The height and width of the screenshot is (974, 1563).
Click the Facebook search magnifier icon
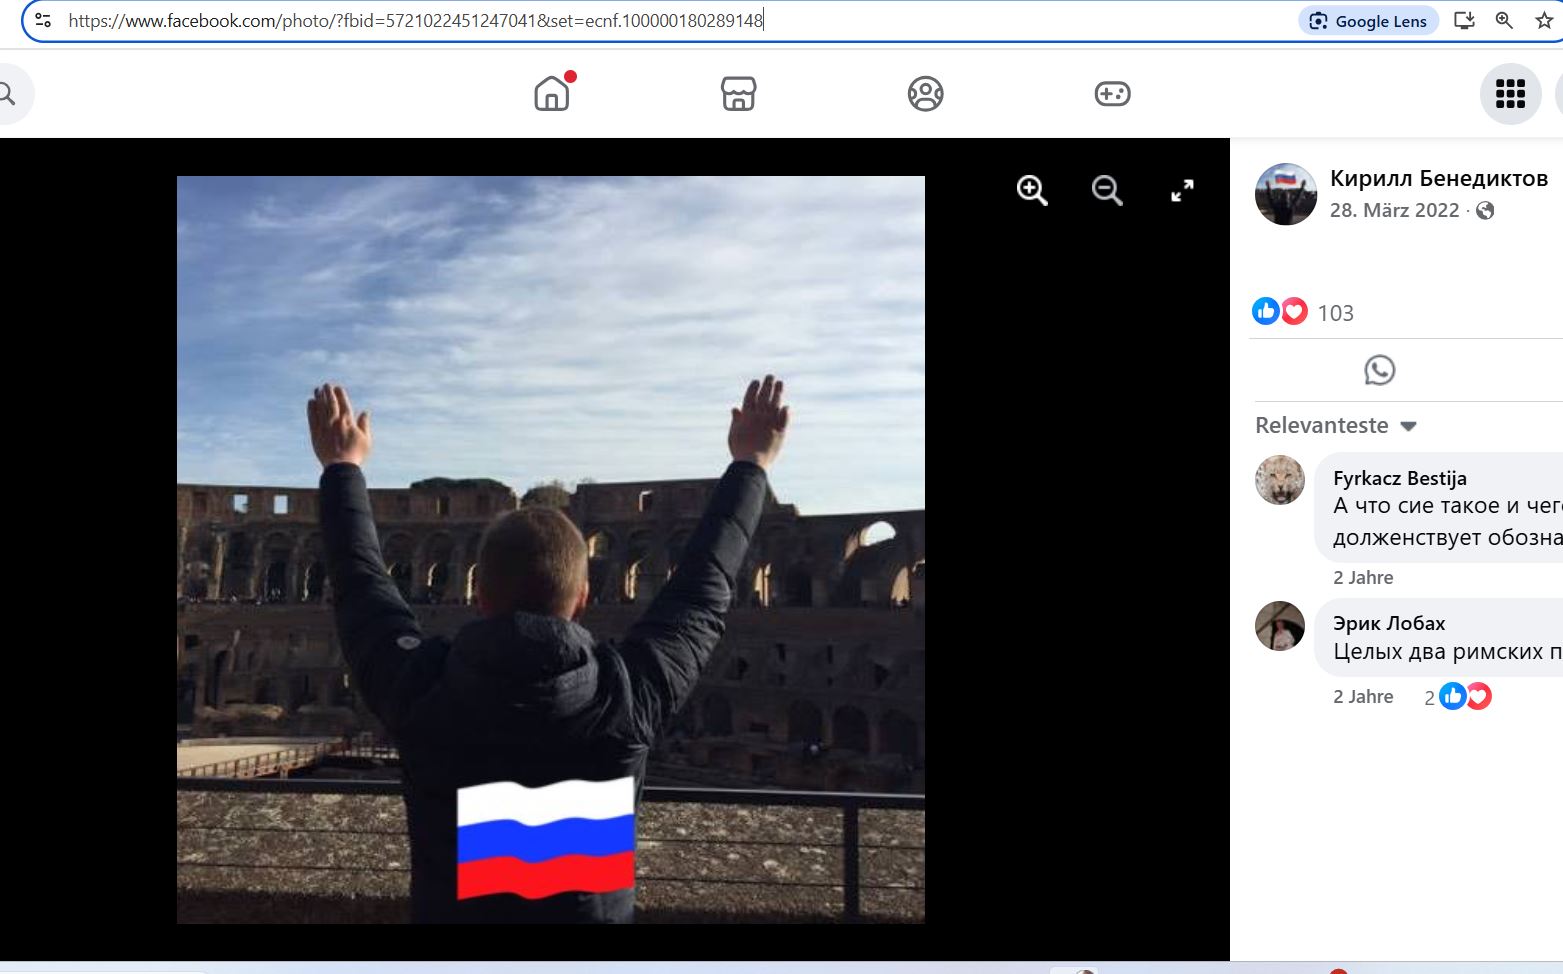8,94
